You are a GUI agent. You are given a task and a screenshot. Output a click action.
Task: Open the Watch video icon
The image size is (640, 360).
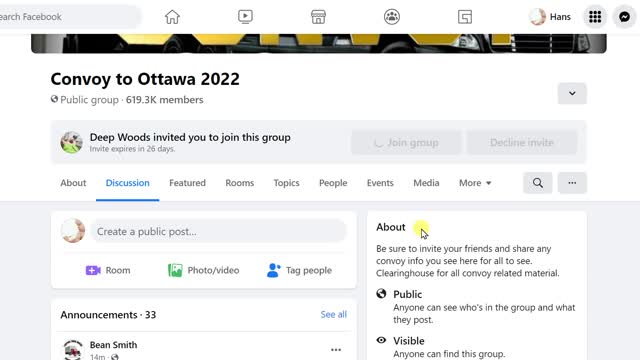point(245,17)
